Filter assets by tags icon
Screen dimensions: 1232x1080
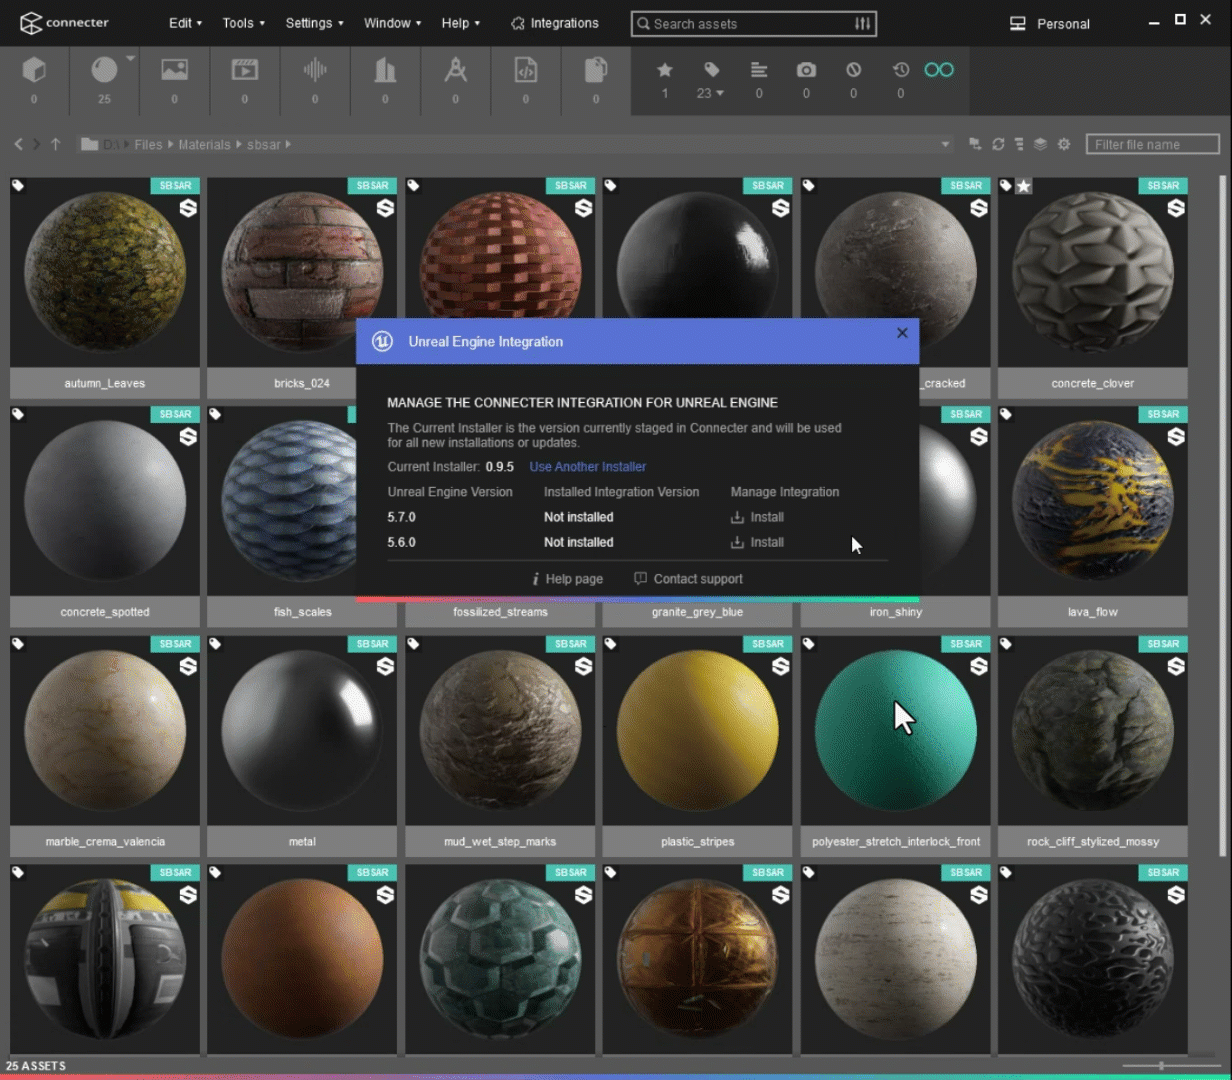click(x=711, y=70)
